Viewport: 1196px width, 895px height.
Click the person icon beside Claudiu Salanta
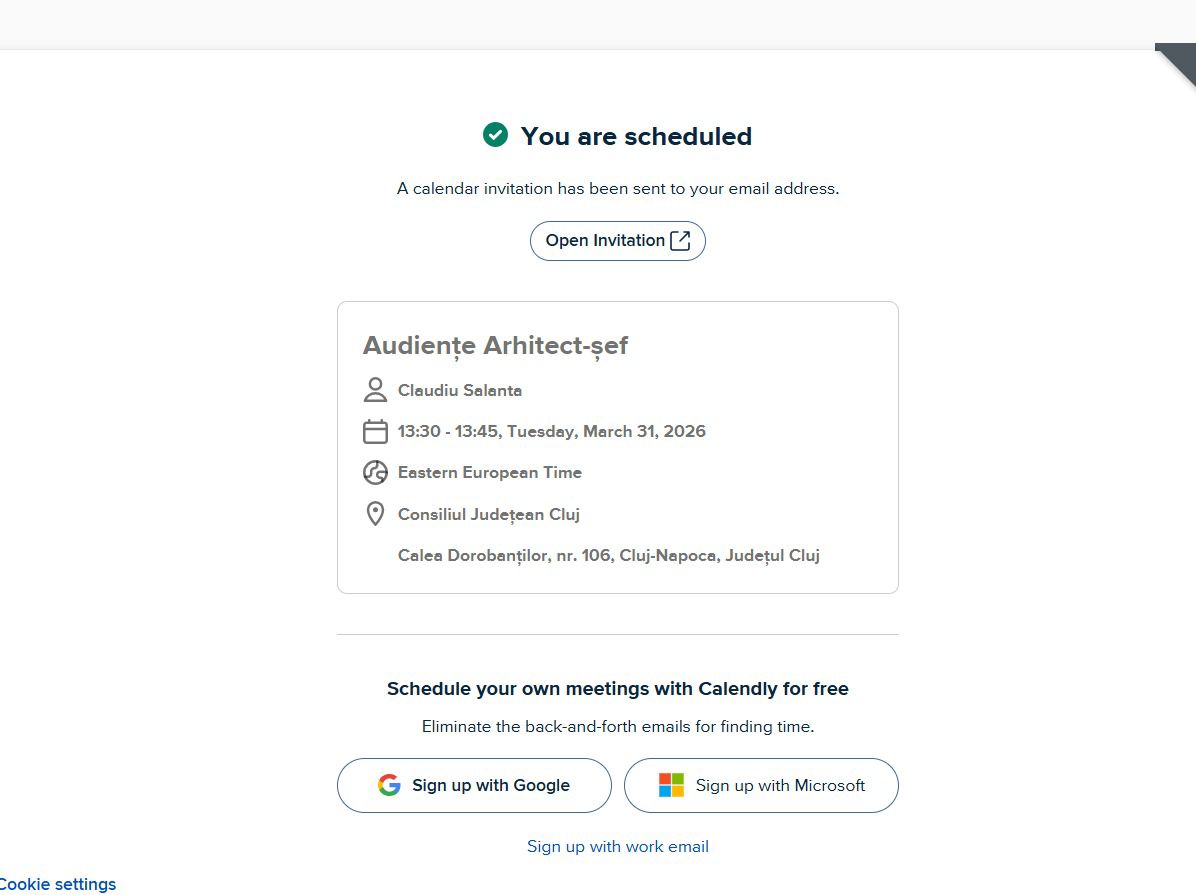point(375,390)
